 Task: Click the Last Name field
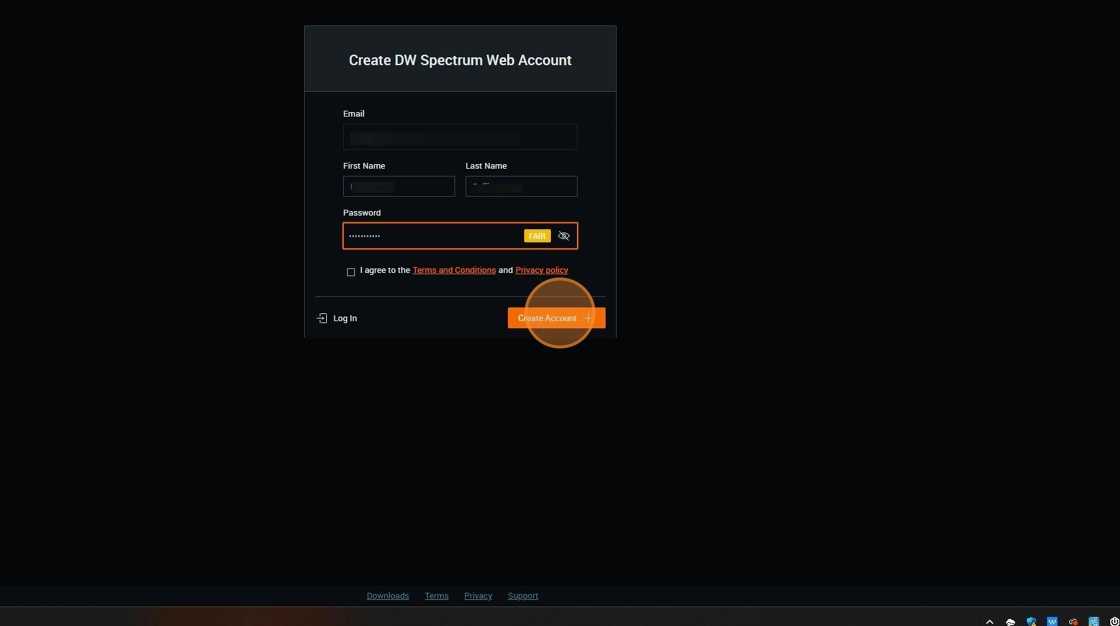coord(521,187)
